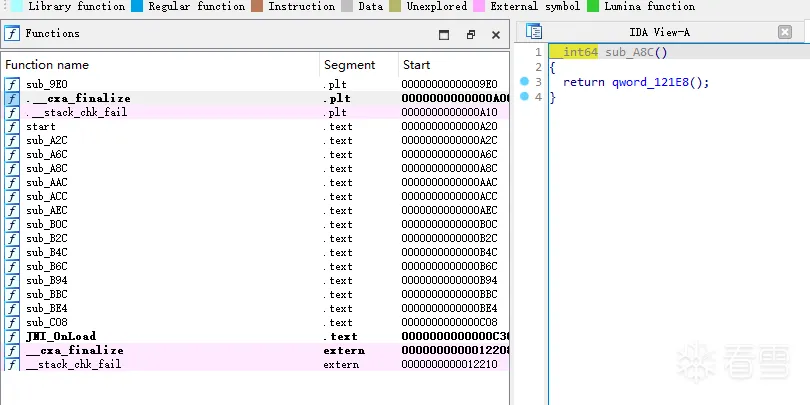Click the function icon beside sub_BBC
Viewport: 810px width, 405px height.
(12, 294)
